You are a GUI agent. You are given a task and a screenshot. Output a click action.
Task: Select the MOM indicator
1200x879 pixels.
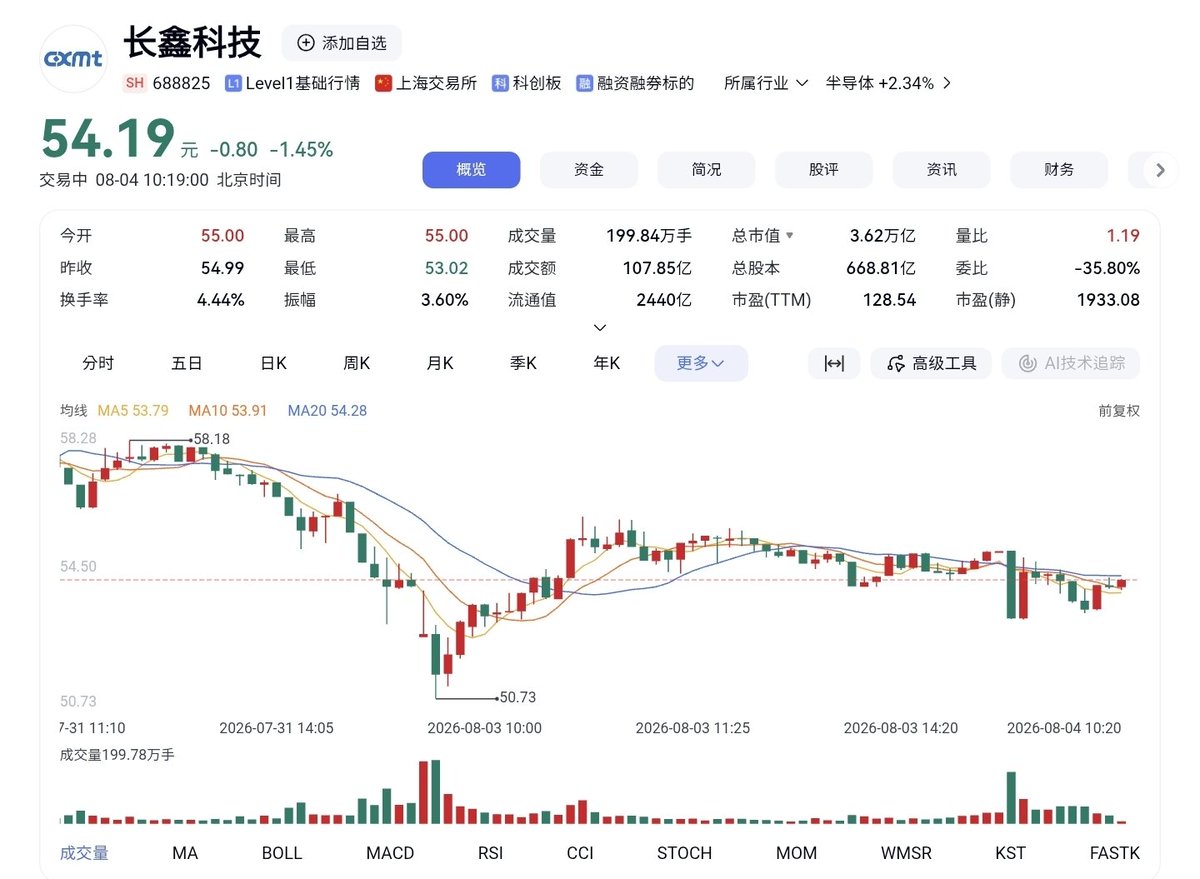pos(796,853)
